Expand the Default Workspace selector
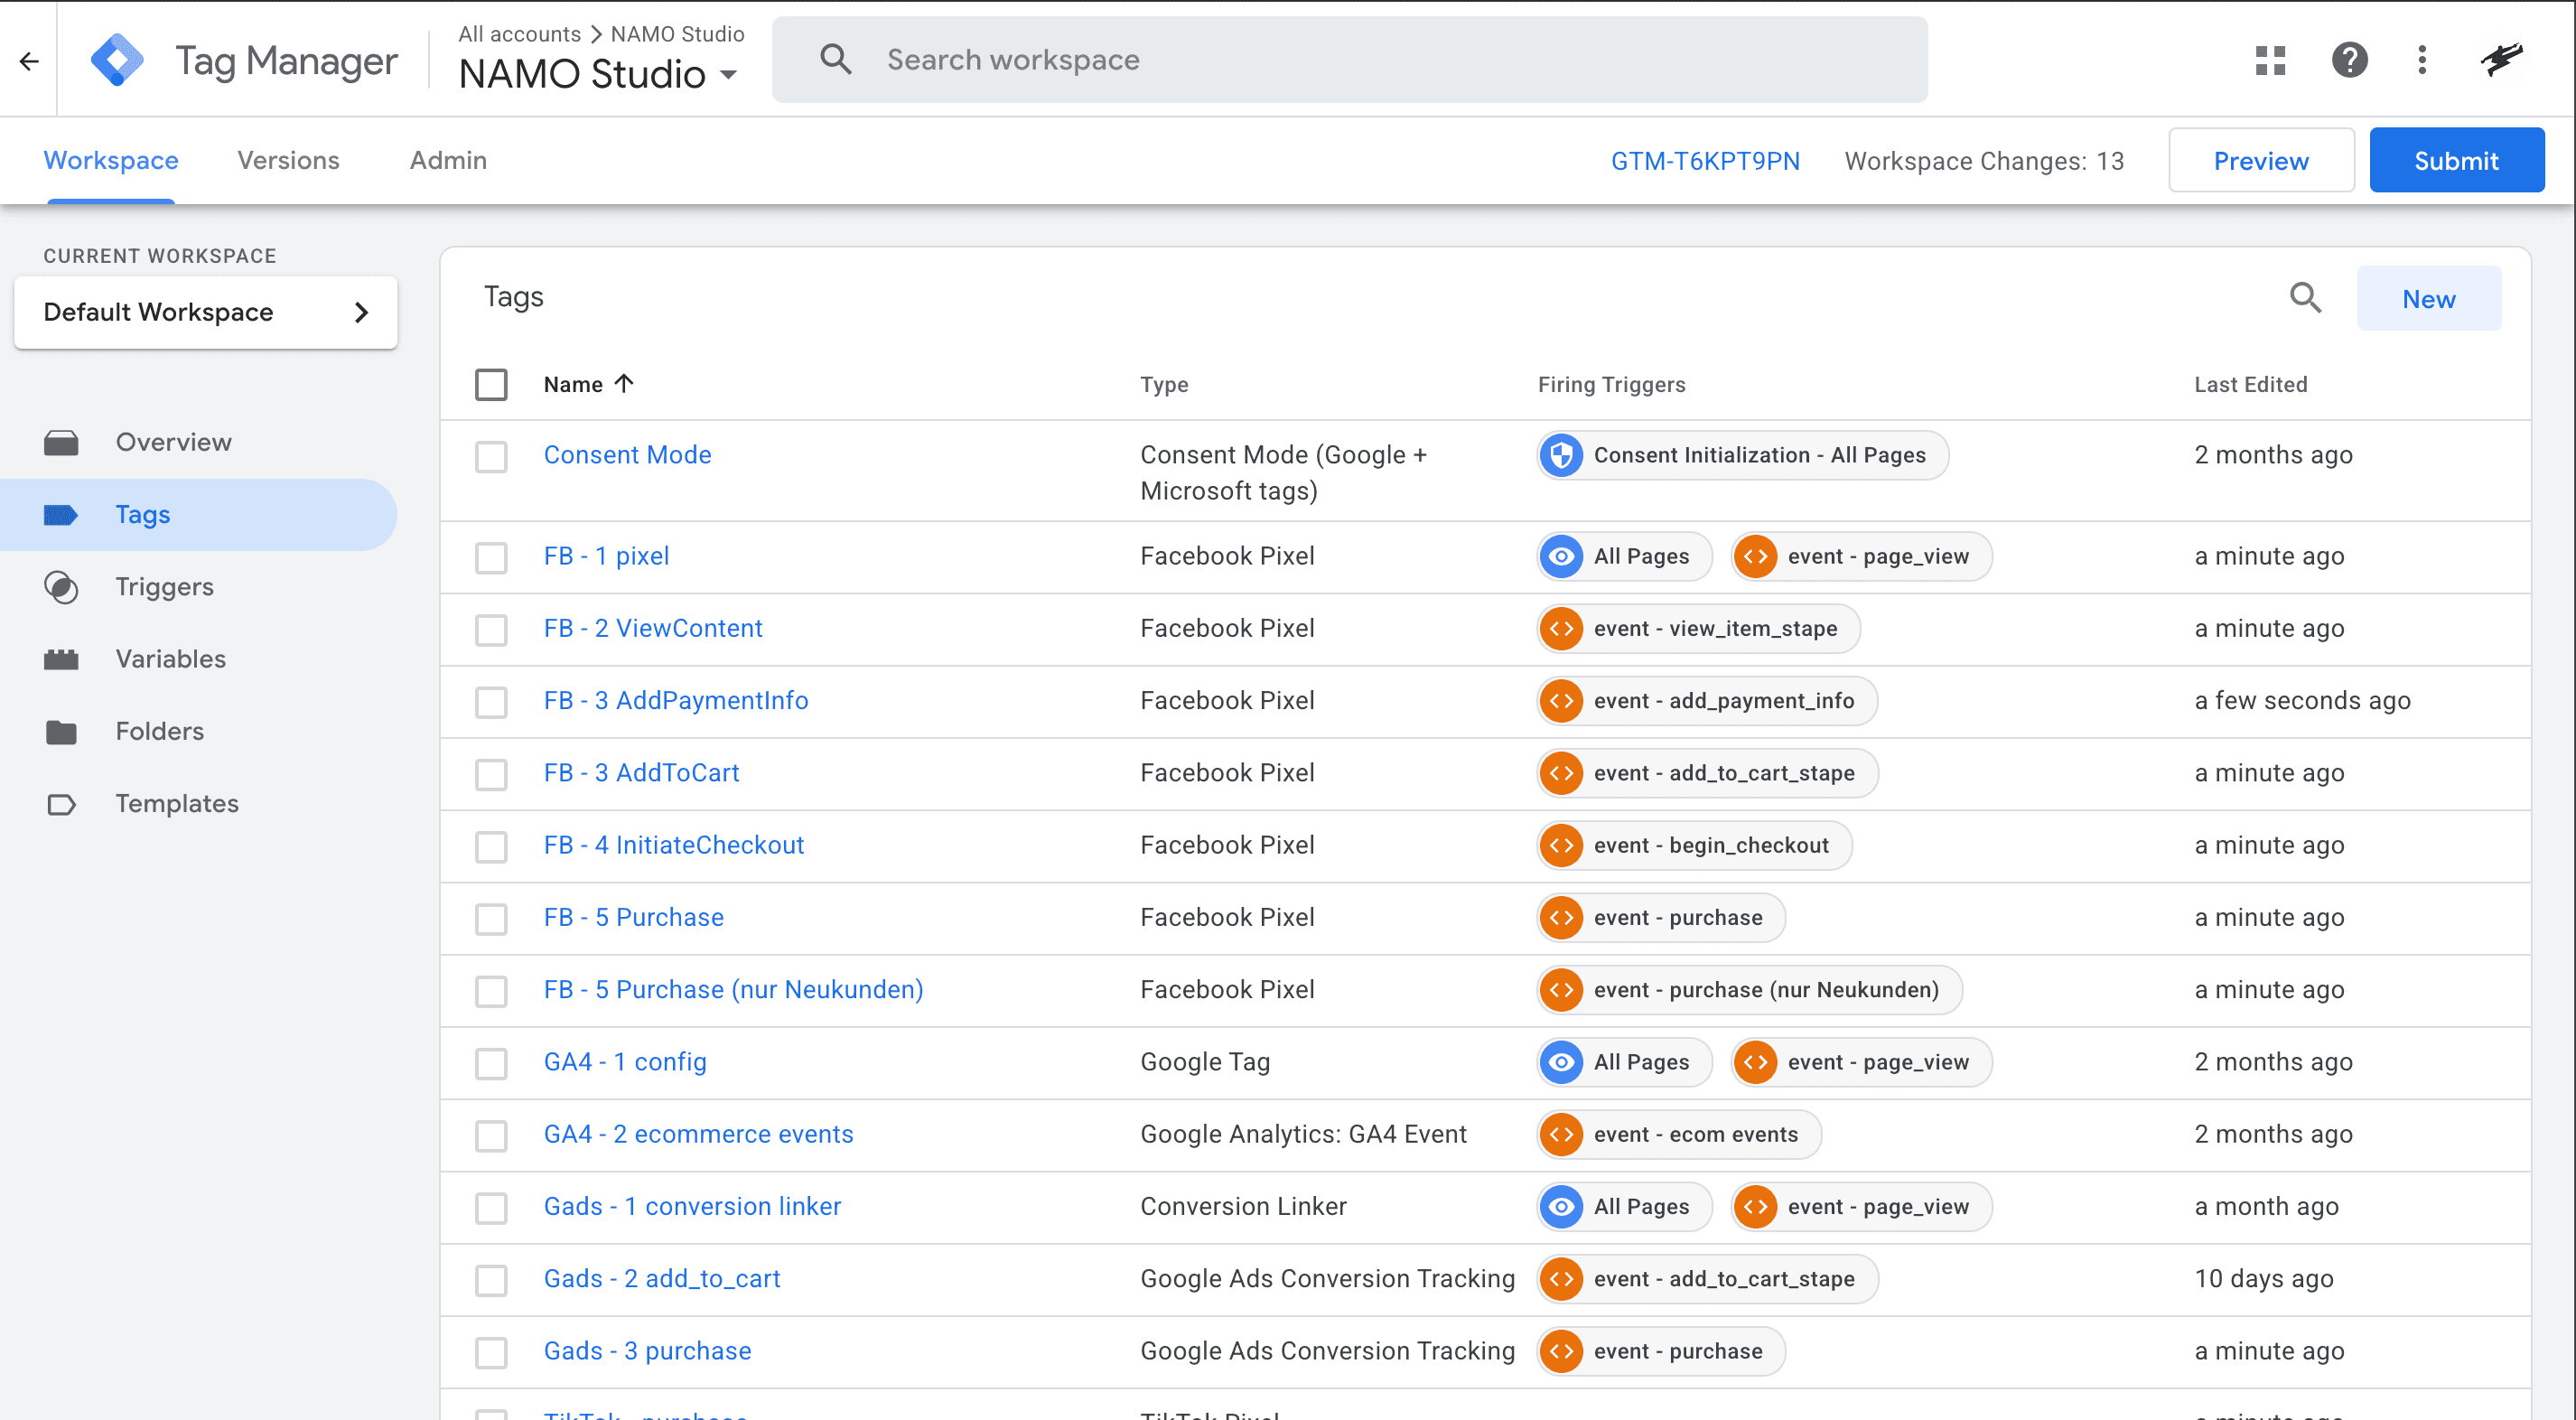This screenshot has height=1420, width=2576. click(205, 313)
